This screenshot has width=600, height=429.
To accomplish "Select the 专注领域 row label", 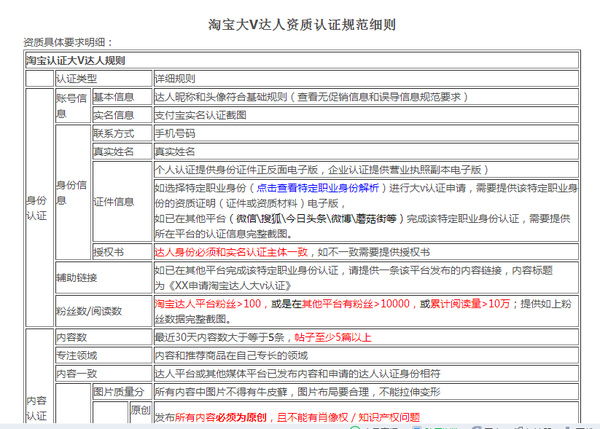I will (x=76, y=355).
